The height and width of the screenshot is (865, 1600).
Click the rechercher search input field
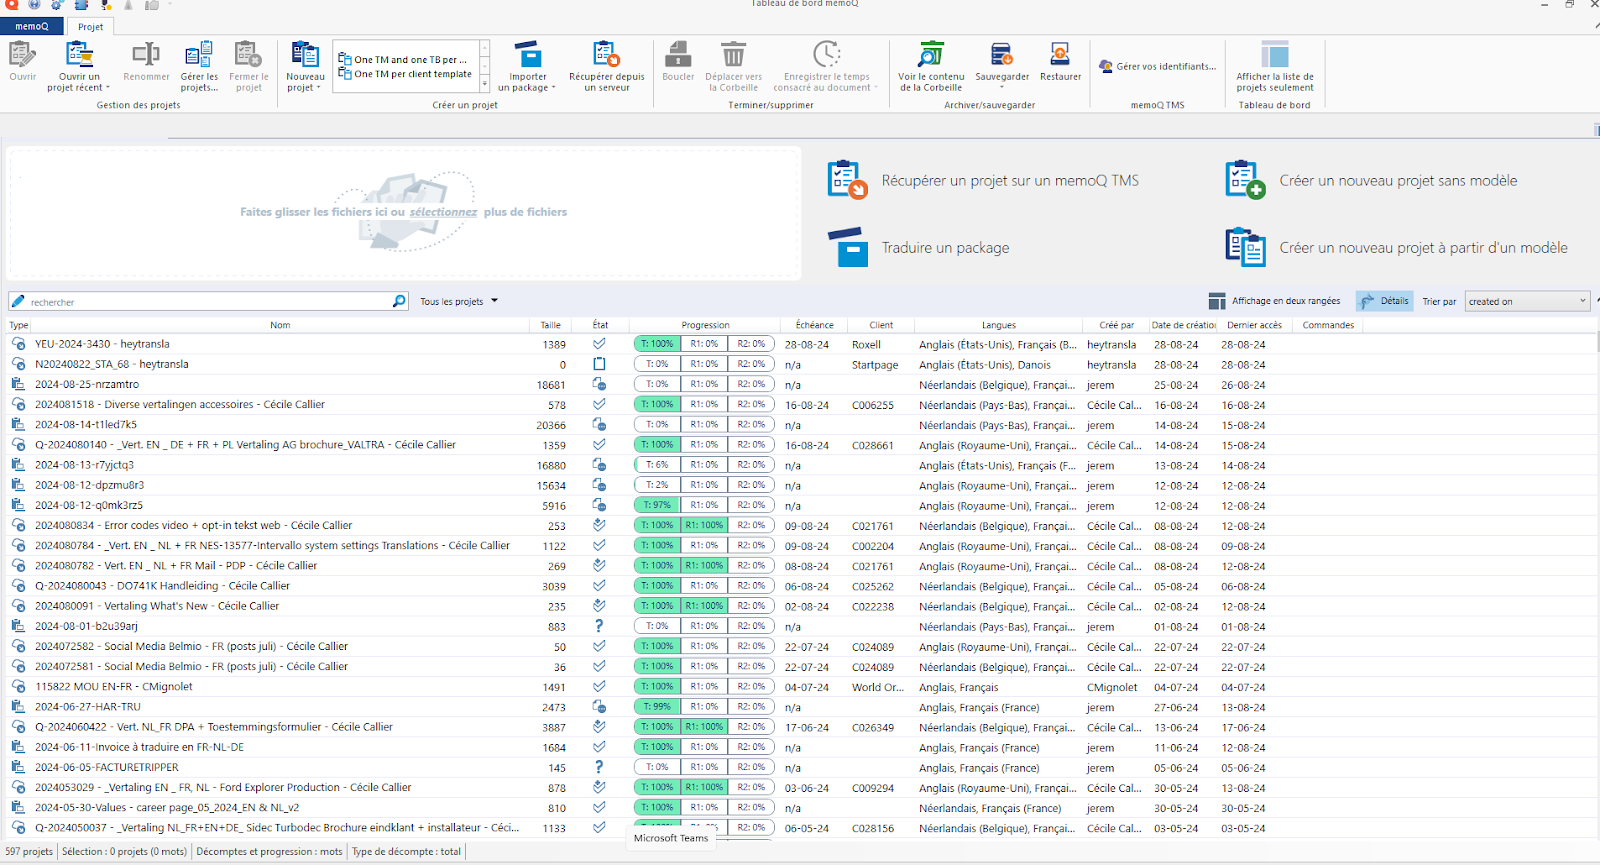[x=208, y=301]
